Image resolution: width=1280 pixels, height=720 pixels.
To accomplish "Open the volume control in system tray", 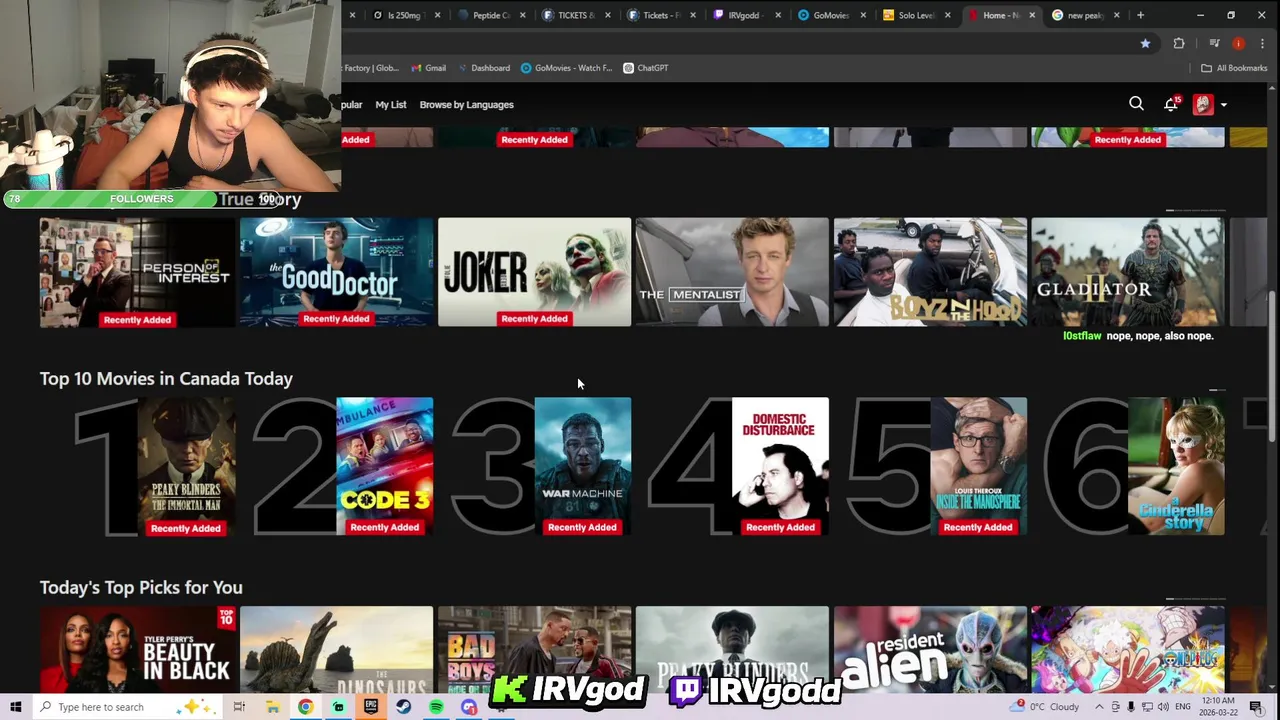I will click(1163, 707).
